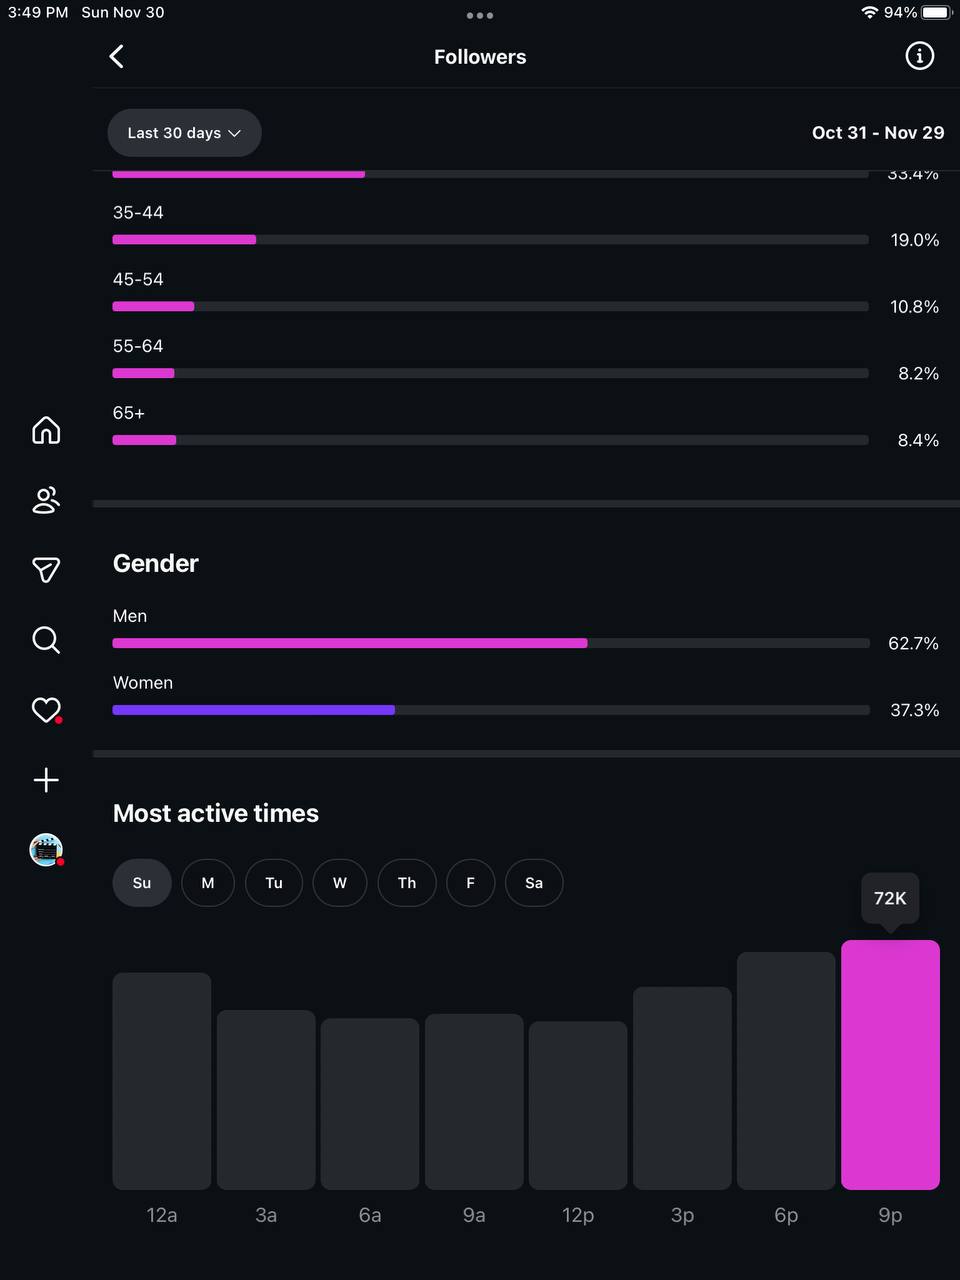Open the Search magnifier icon
Image resolution: width=960 pixels, height=1280 pixels.
46,640
